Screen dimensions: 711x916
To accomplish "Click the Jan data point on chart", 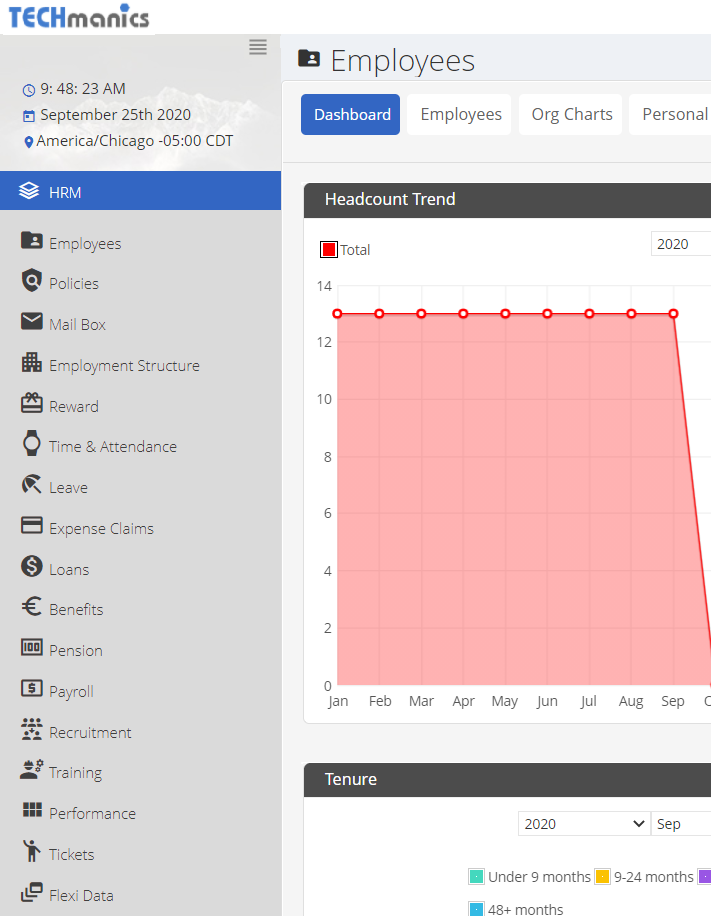I will tap(337, 314).
